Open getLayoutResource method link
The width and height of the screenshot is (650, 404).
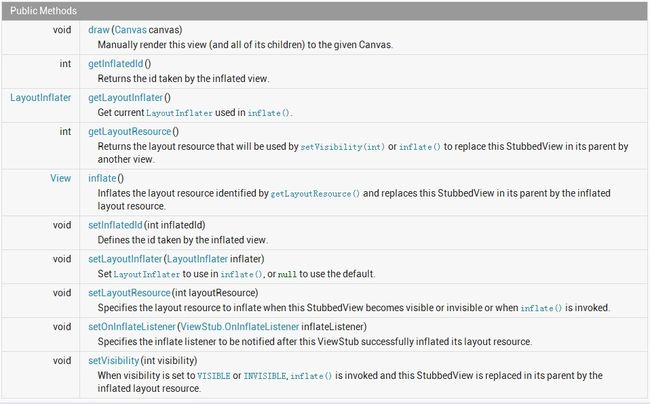pos(130,132)
